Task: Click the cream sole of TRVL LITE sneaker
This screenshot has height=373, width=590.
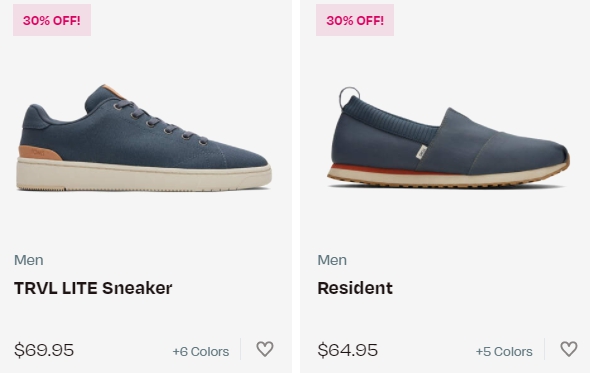Action: coord(144,175)
